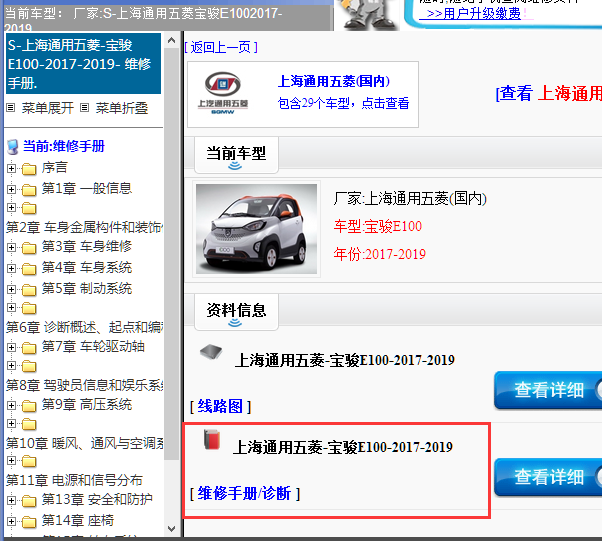Click folder icon above 第6章 诊断概述
The image size is (602, 541).
tap(29, 308)
